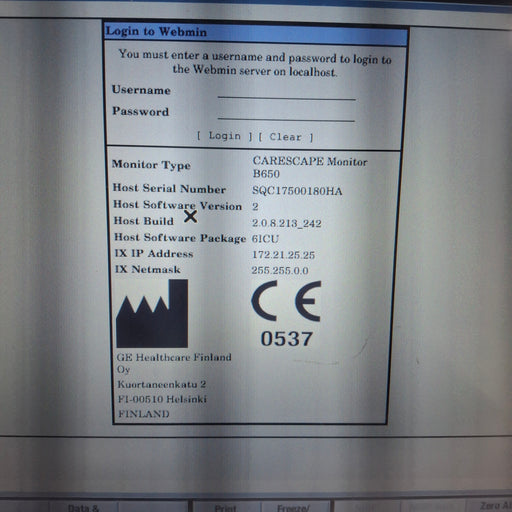Viewport: 512px width, 512px height.
Task: Click the 'FINLAND' country line
Action: (x=144, y=414)
